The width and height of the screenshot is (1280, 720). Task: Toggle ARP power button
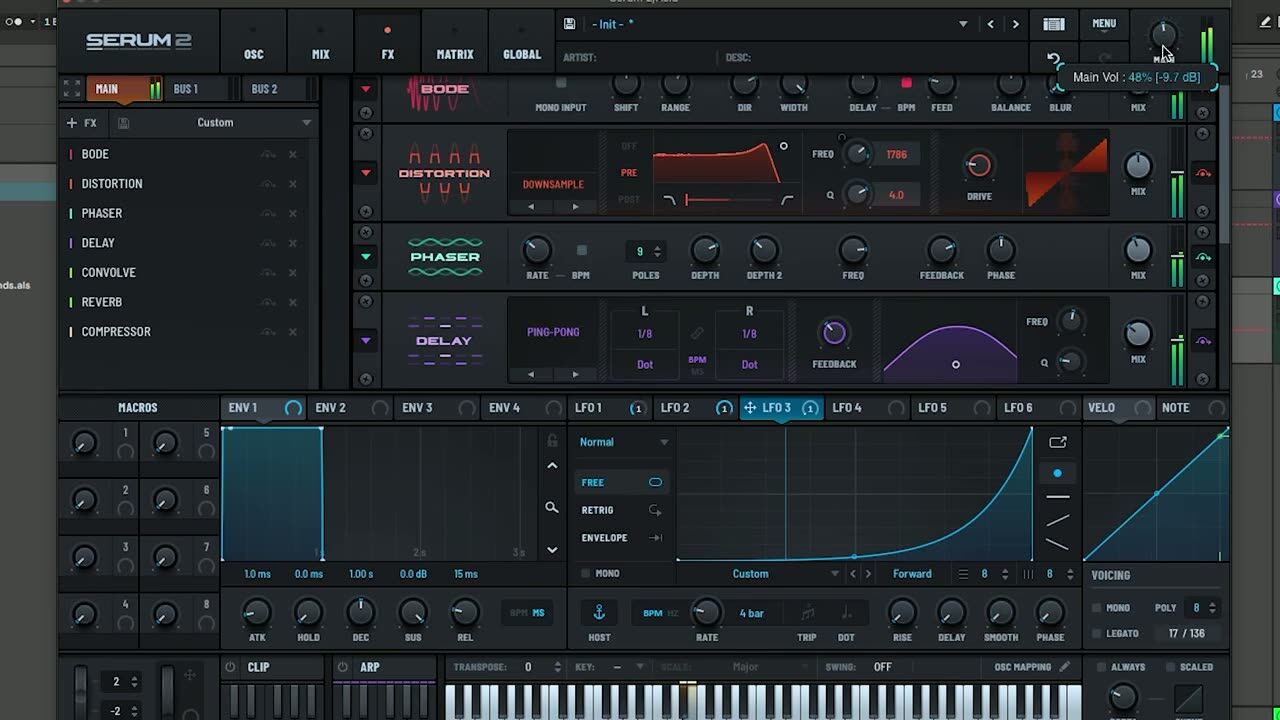[x=343, y=667]
